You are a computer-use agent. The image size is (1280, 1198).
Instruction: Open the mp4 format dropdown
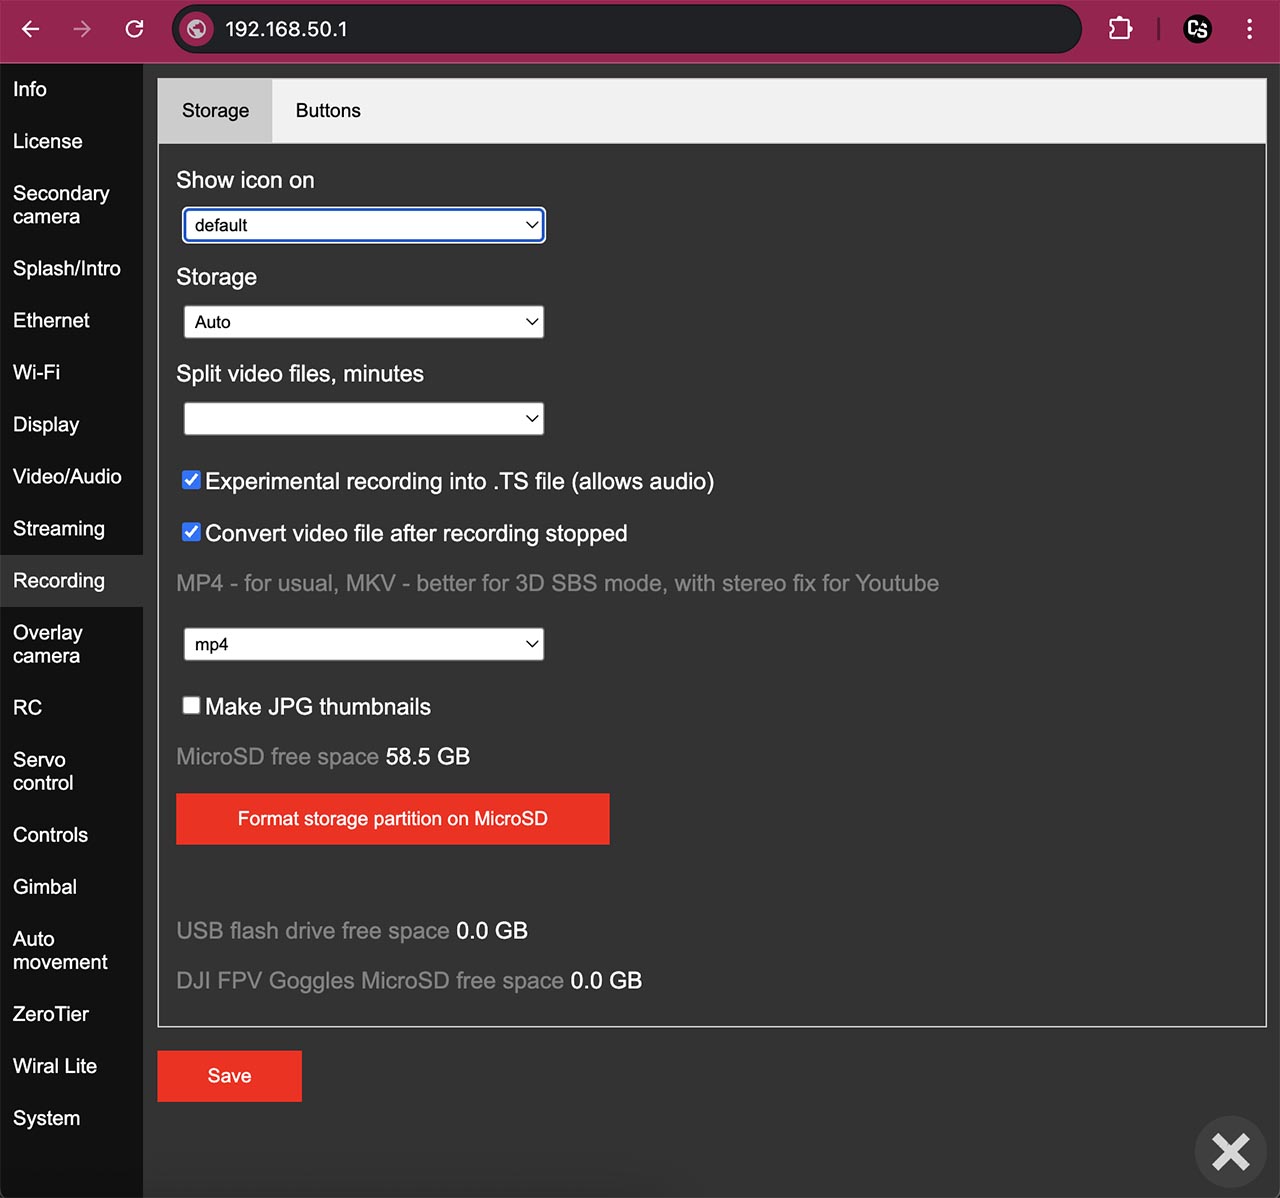(x=364, y=644)
